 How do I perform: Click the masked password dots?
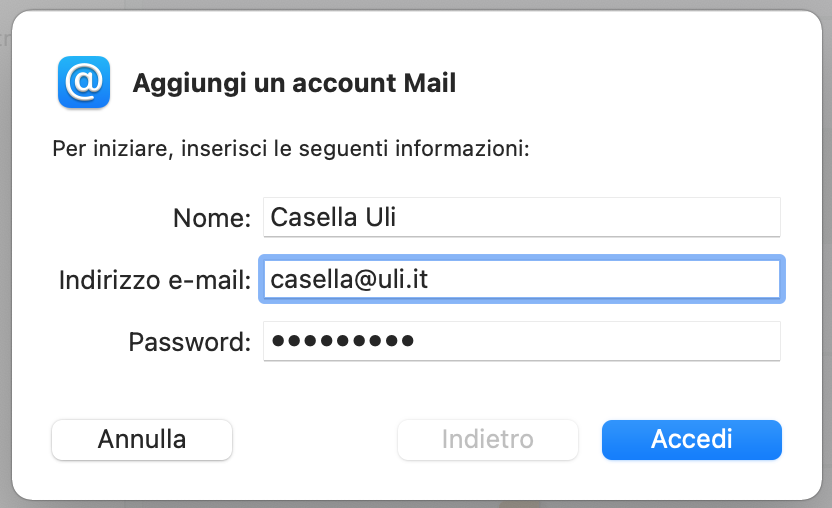click(343, 342)
